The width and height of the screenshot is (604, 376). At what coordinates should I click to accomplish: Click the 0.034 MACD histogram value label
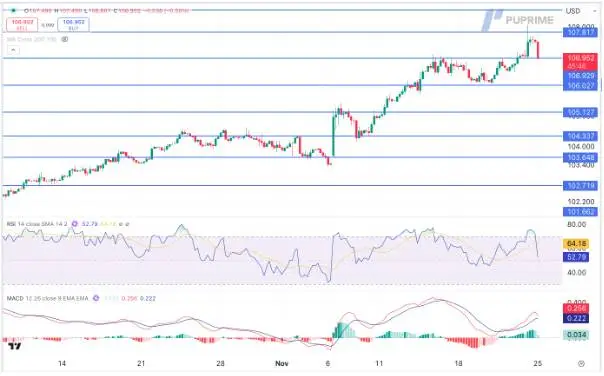(x=576, y=335)
